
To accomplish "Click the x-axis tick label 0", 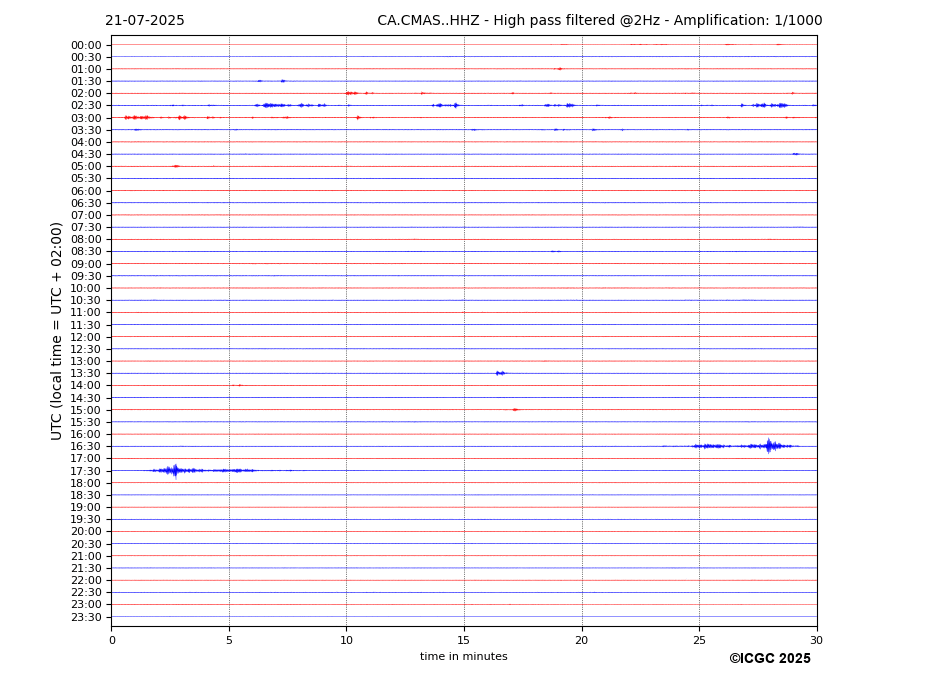I will pyautogui.click(x=112, y=640).
